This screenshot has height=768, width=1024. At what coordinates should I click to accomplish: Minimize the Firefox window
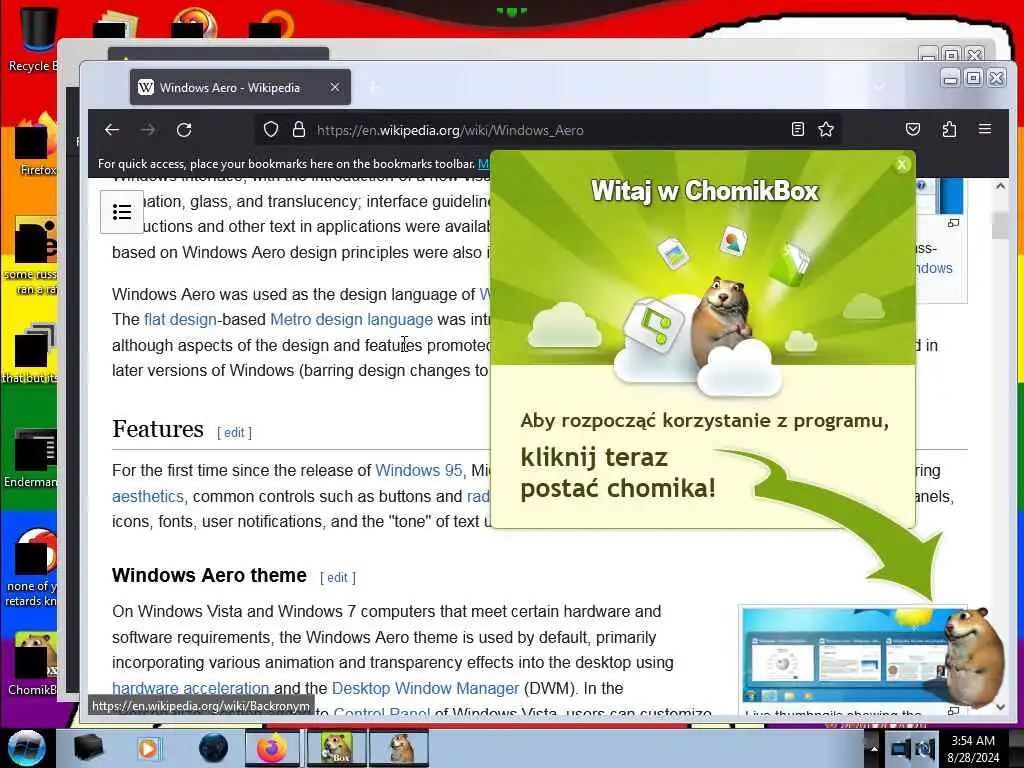951,78
